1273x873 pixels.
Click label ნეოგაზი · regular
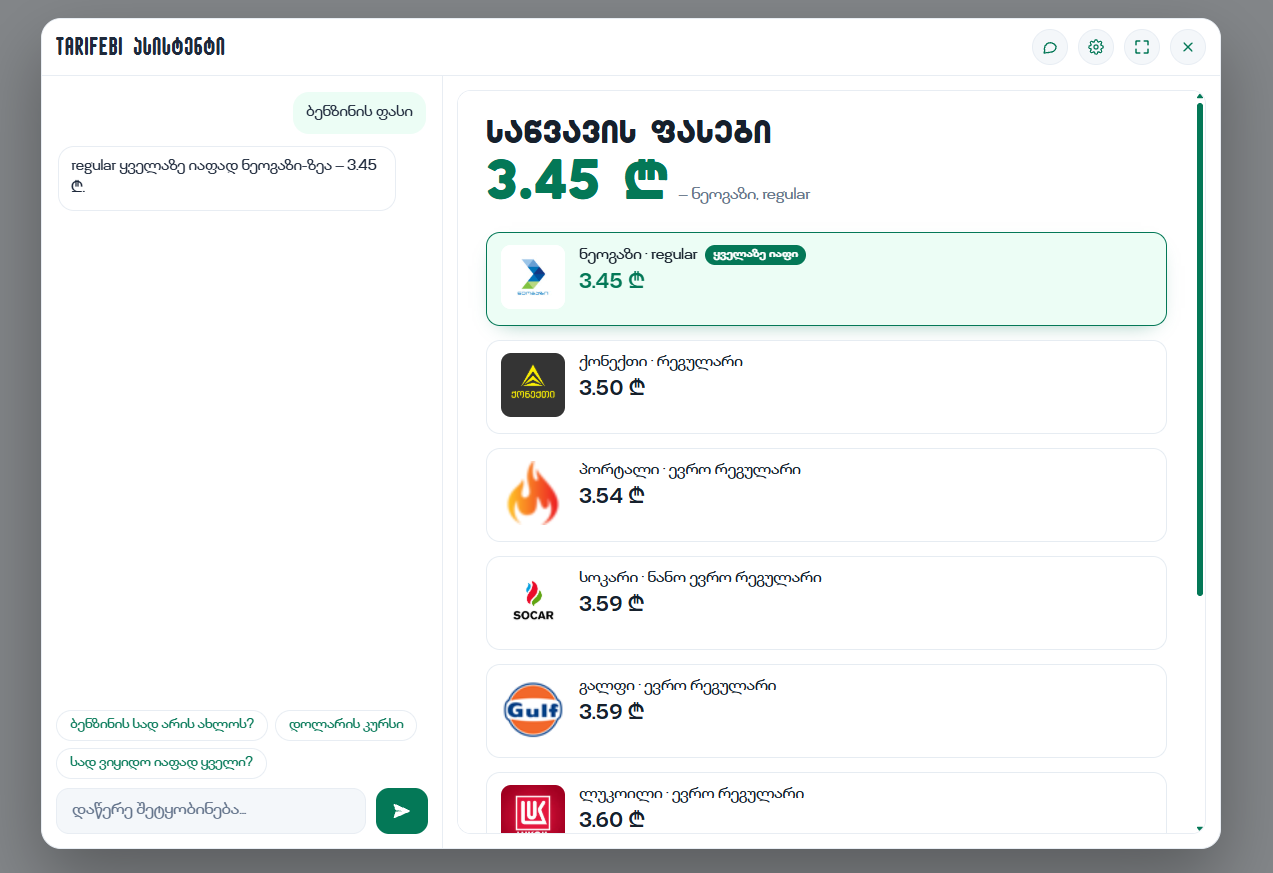tap(638, 255)
